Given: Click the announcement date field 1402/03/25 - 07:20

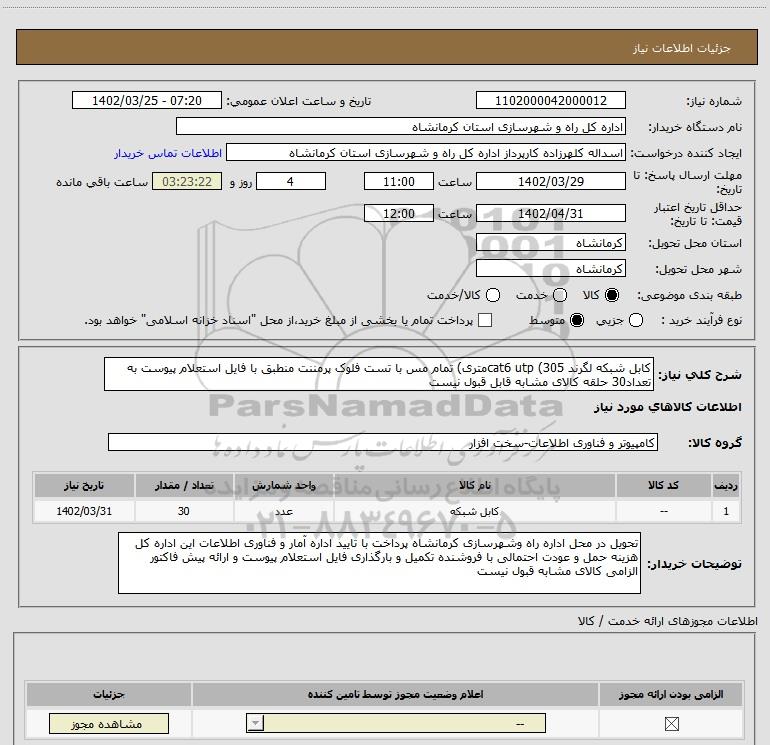Looking at the screenshot, I should click(147, 101).
